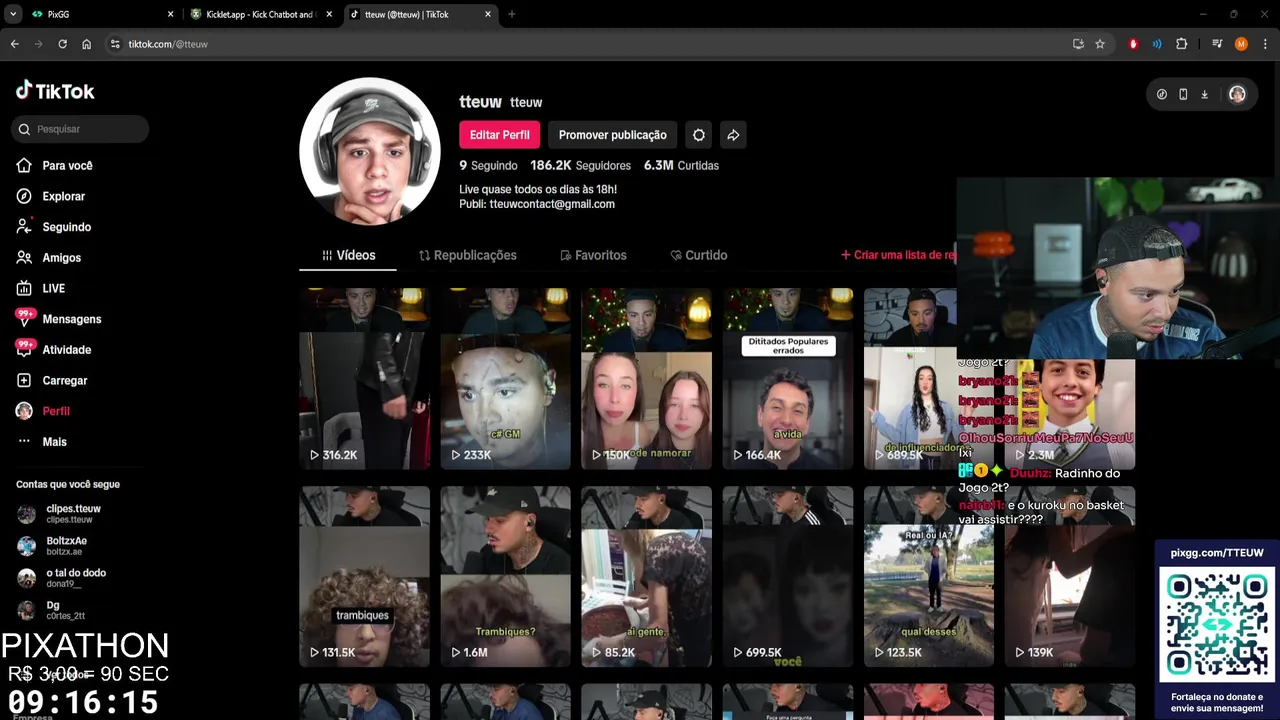Go back in browser history
1280x720 pixels.
tap(14, 44)
